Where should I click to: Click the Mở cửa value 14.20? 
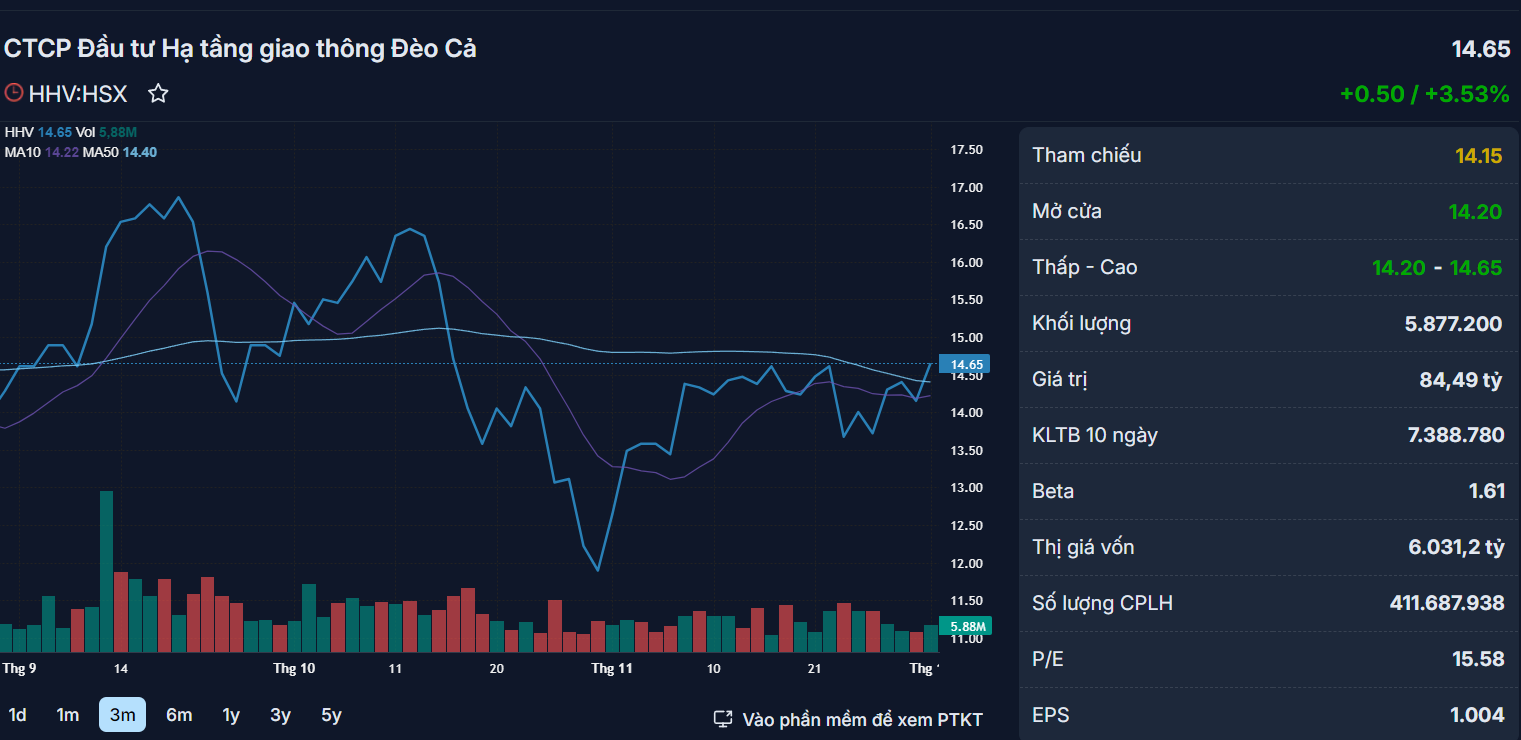[x=1476, y=211]
